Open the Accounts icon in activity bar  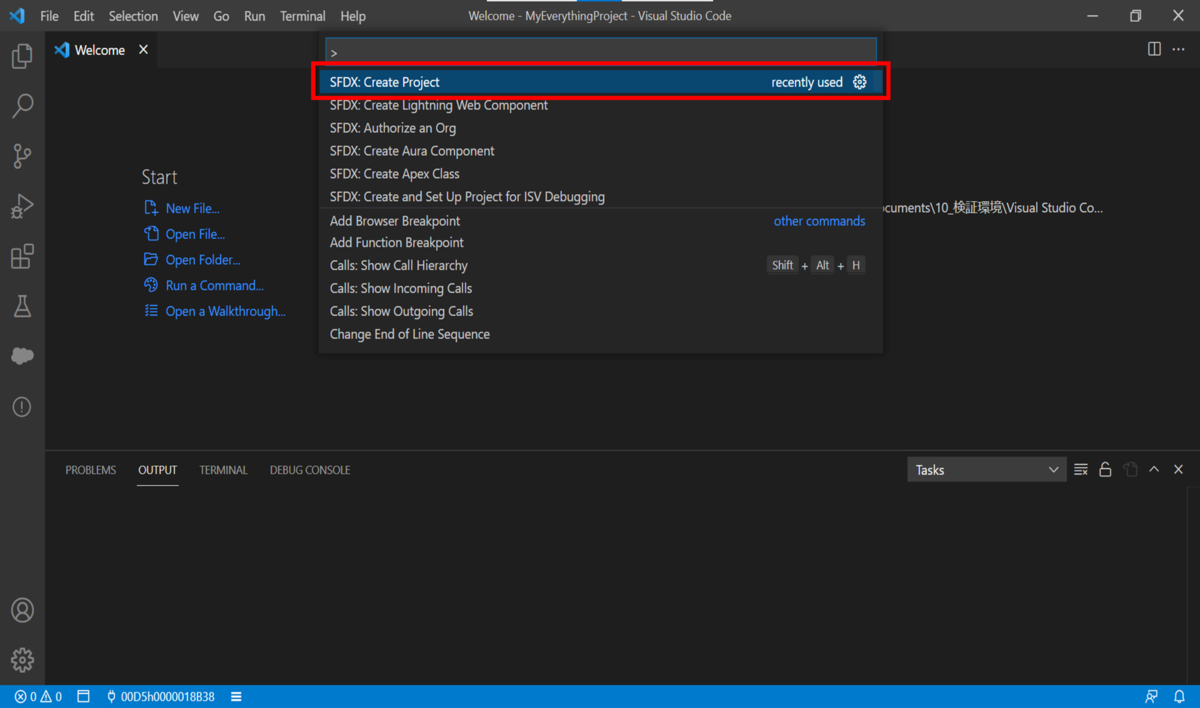[x=22, y=610]
